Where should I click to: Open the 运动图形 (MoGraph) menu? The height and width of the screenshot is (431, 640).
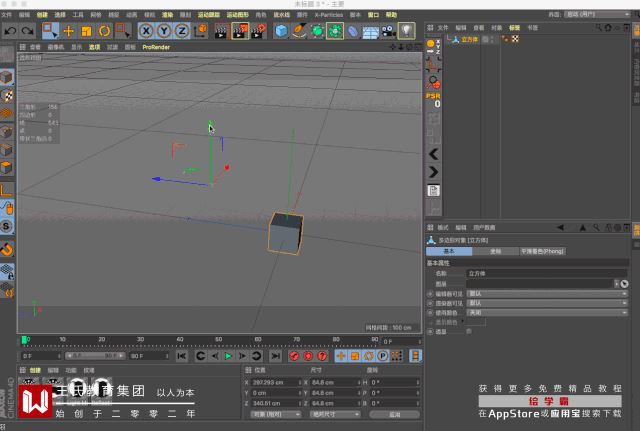coord(238,15)
